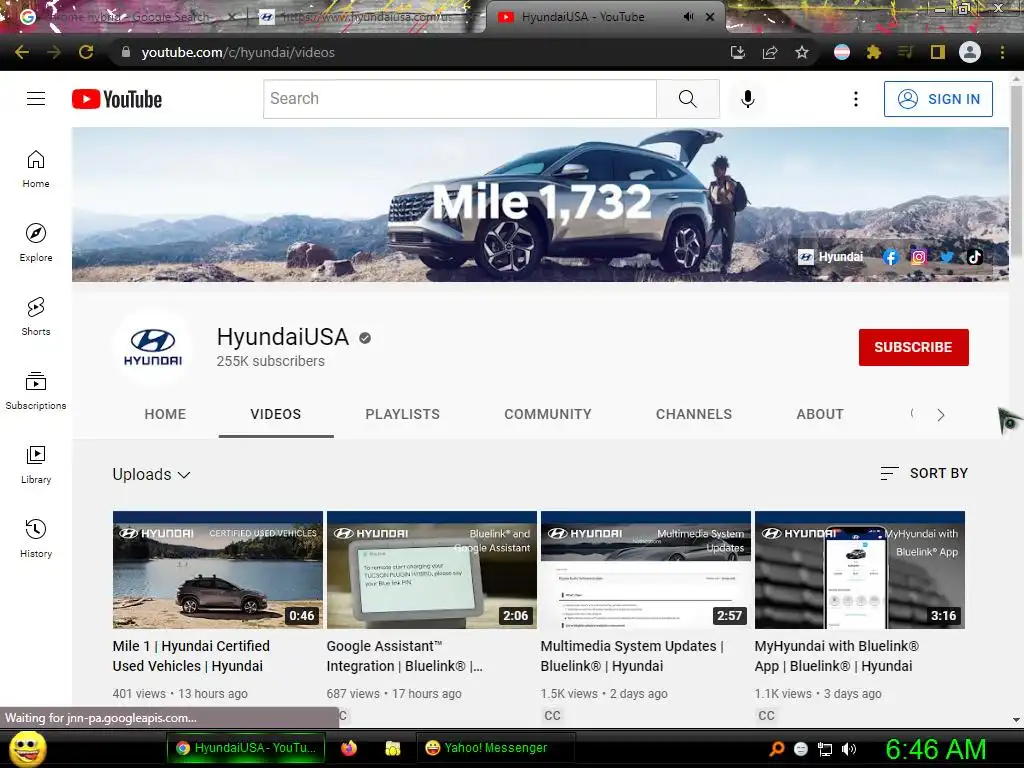Click title "Multimedia System Updates | Bluelink"

632,656
